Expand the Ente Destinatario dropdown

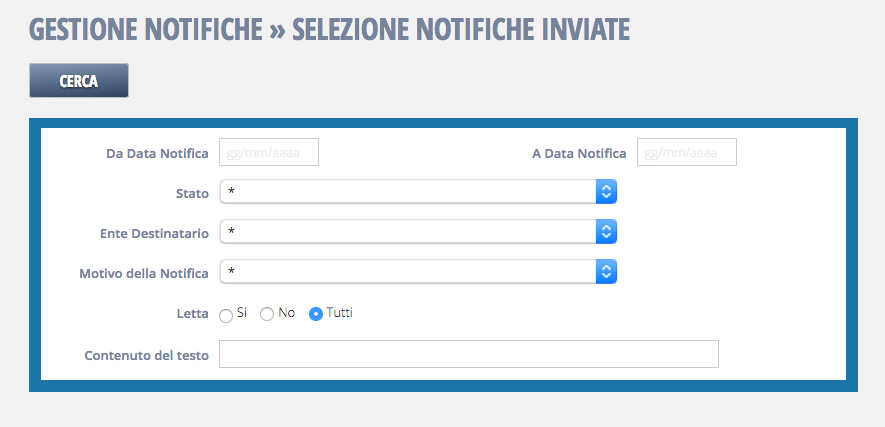tap(417, 232)
